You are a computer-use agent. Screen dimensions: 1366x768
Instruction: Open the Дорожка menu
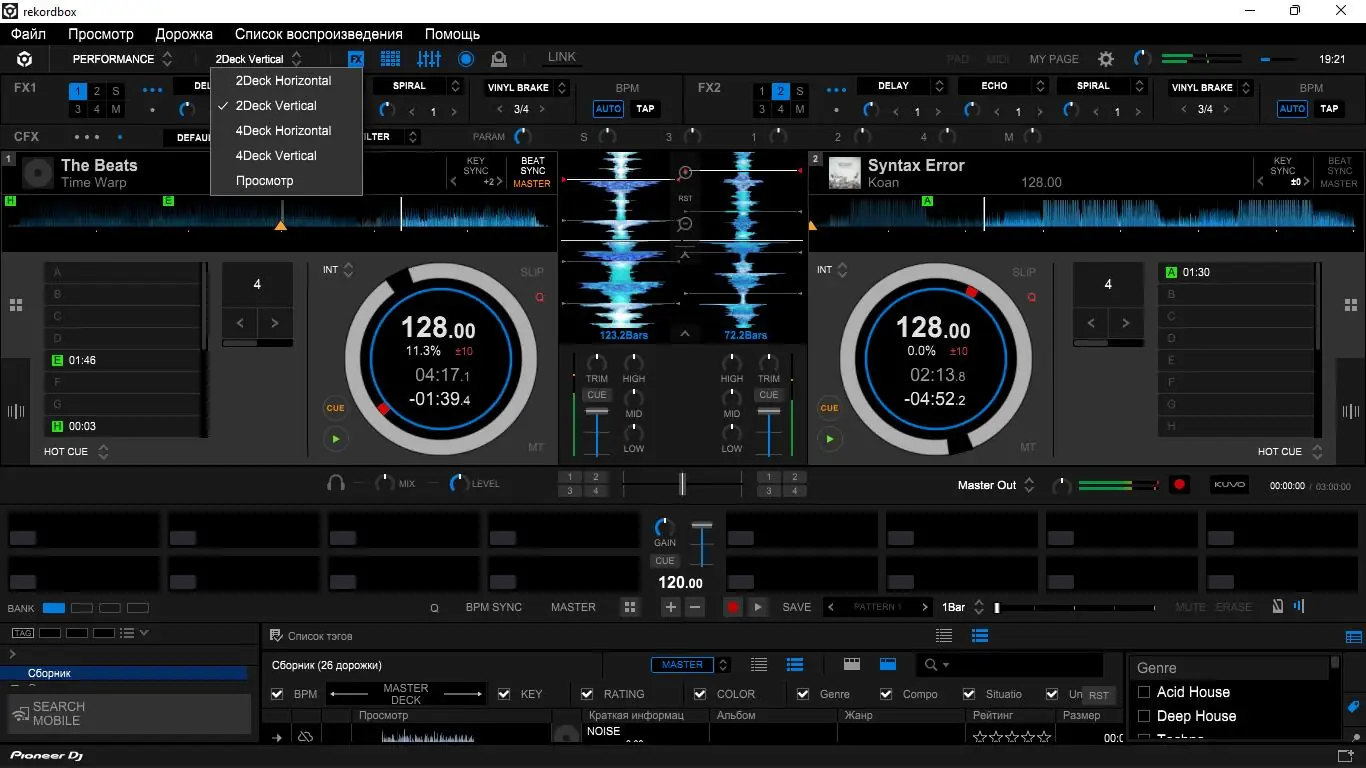coord(184,33)
